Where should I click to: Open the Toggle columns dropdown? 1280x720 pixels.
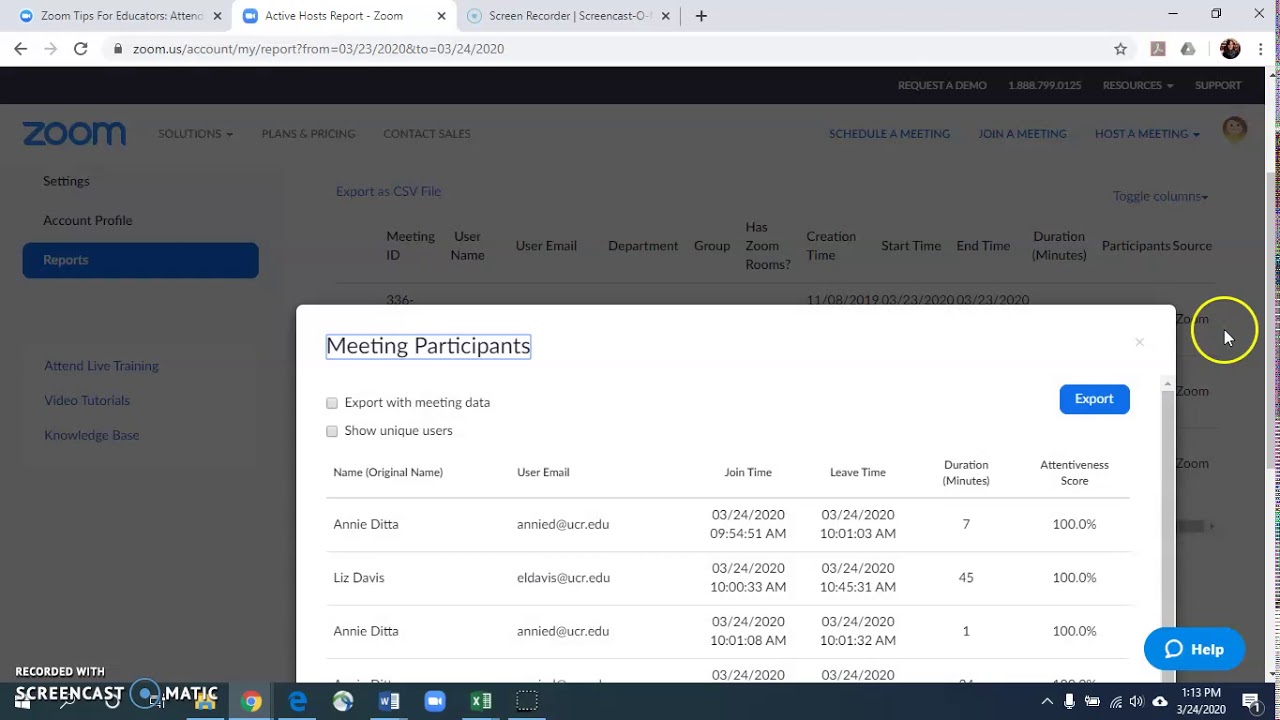point(1160,196)
